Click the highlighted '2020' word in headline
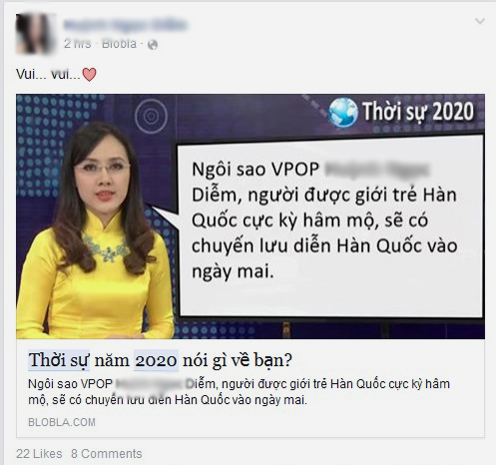The width and height of the screenshot is (496, 465). [x=156, y=360]
